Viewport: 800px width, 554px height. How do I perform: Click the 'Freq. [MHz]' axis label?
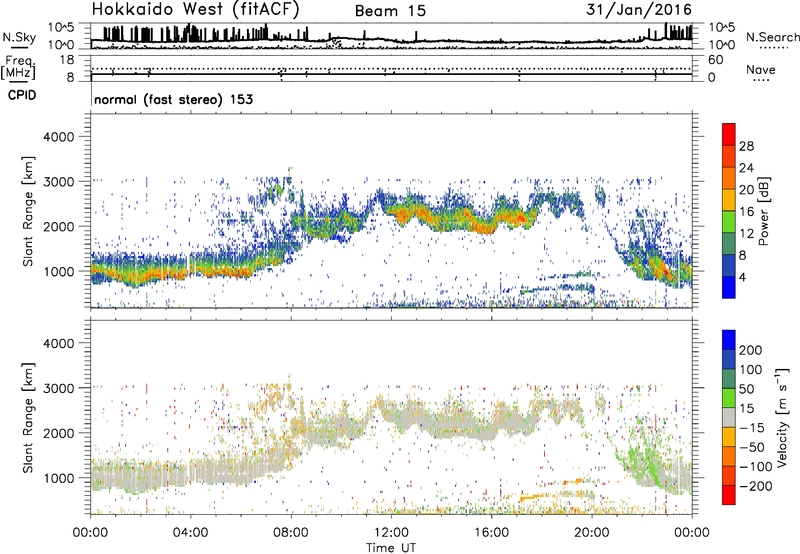click(x=18, y=68)
